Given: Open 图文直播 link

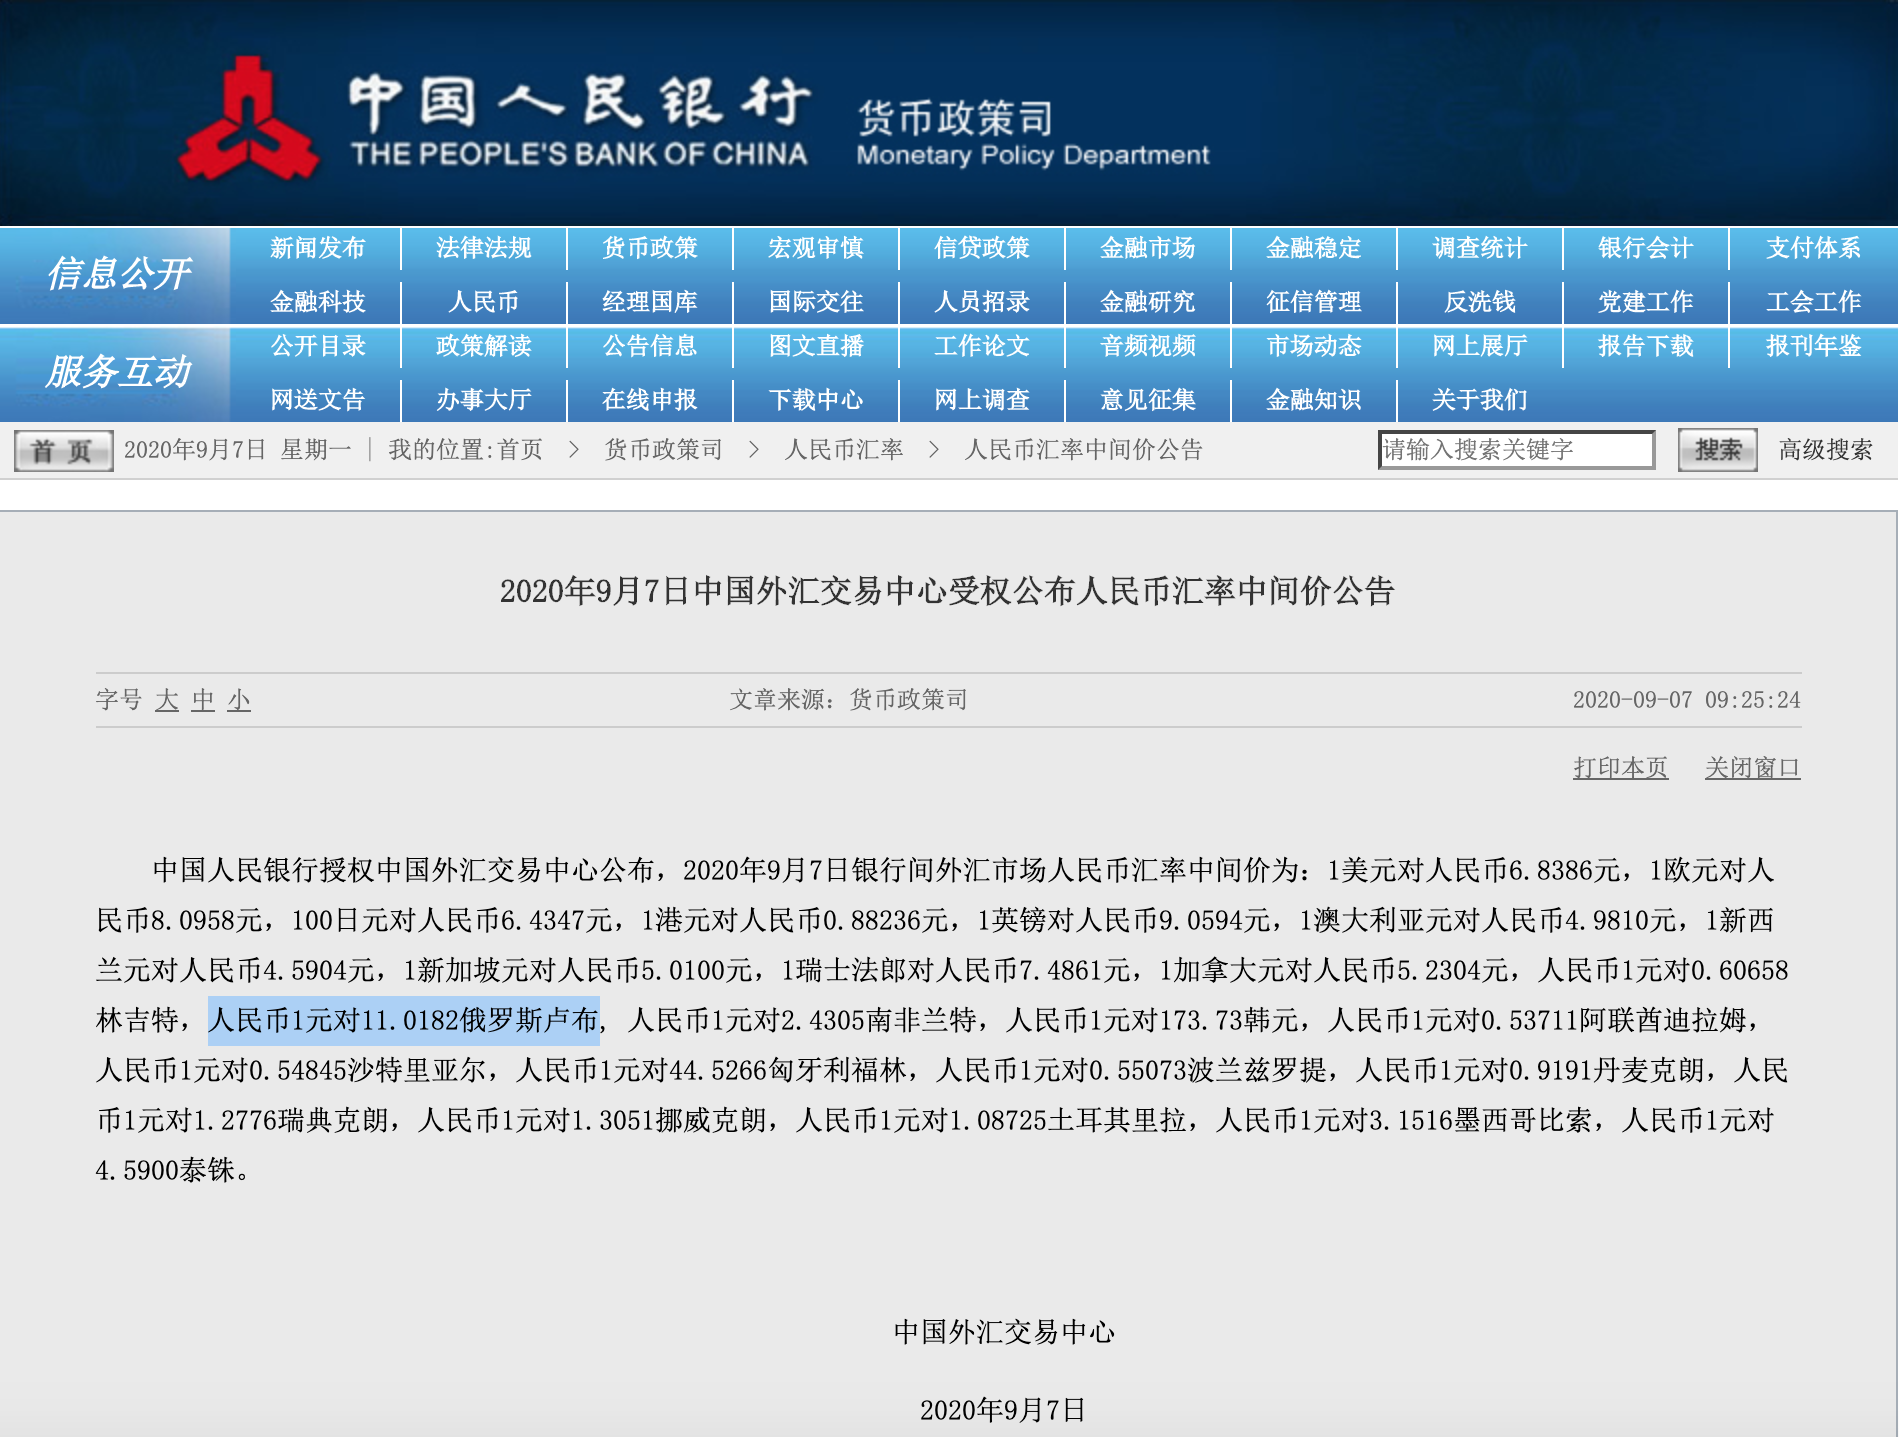Looking at the screenshot, I should (815, 346).
